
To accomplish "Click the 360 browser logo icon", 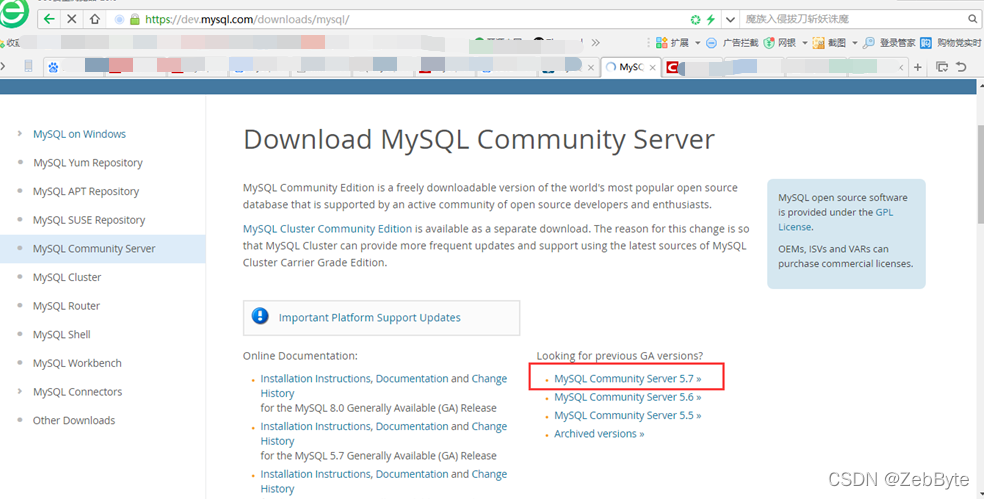I will [x=14, y=14].
